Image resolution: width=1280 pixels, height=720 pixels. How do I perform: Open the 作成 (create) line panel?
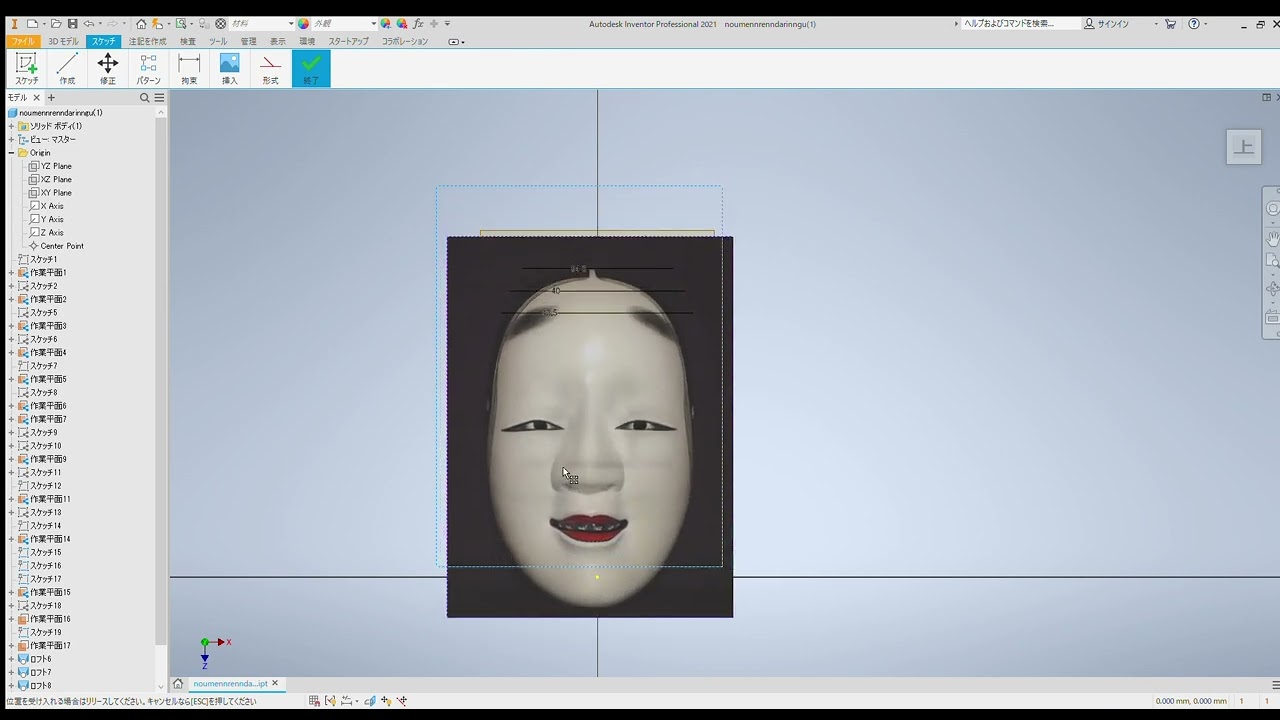pyautogui.click(x=67, y=68)
